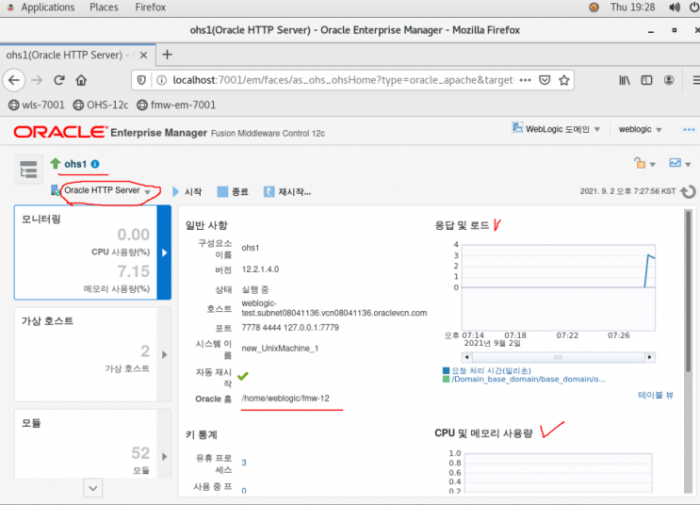Click the 유휴 프로세스 value 3
Viewport: 700px width, 505px height.
[244, 463]
